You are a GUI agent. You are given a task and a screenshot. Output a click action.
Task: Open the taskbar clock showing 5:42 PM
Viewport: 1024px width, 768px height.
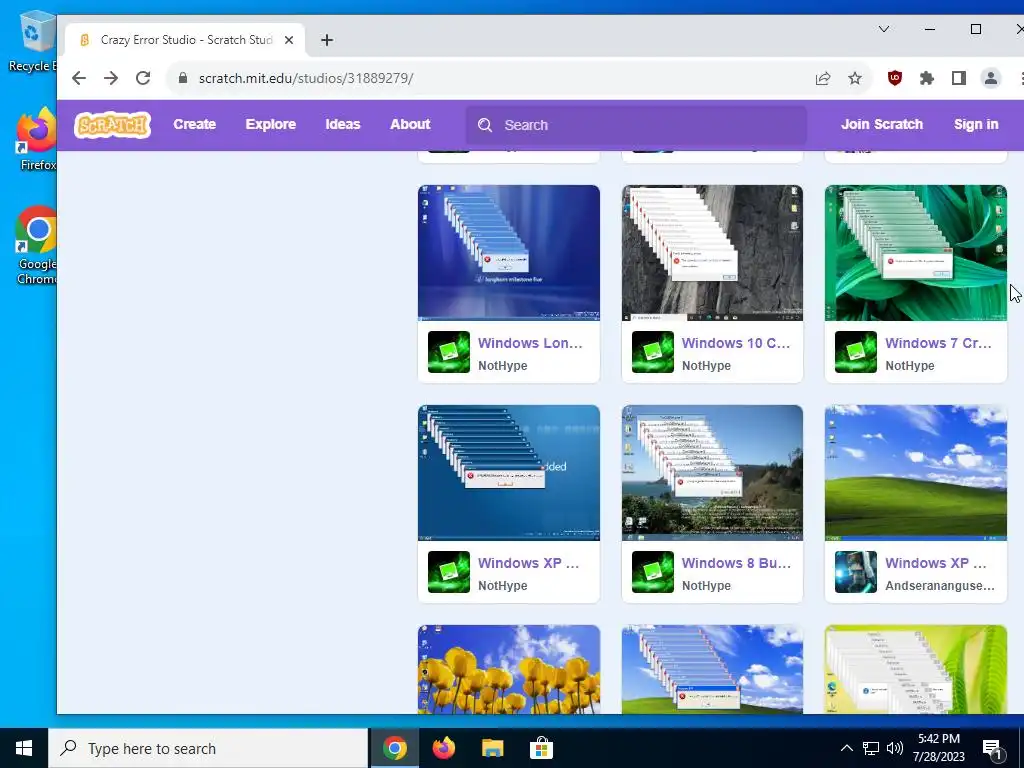[938, 748]
